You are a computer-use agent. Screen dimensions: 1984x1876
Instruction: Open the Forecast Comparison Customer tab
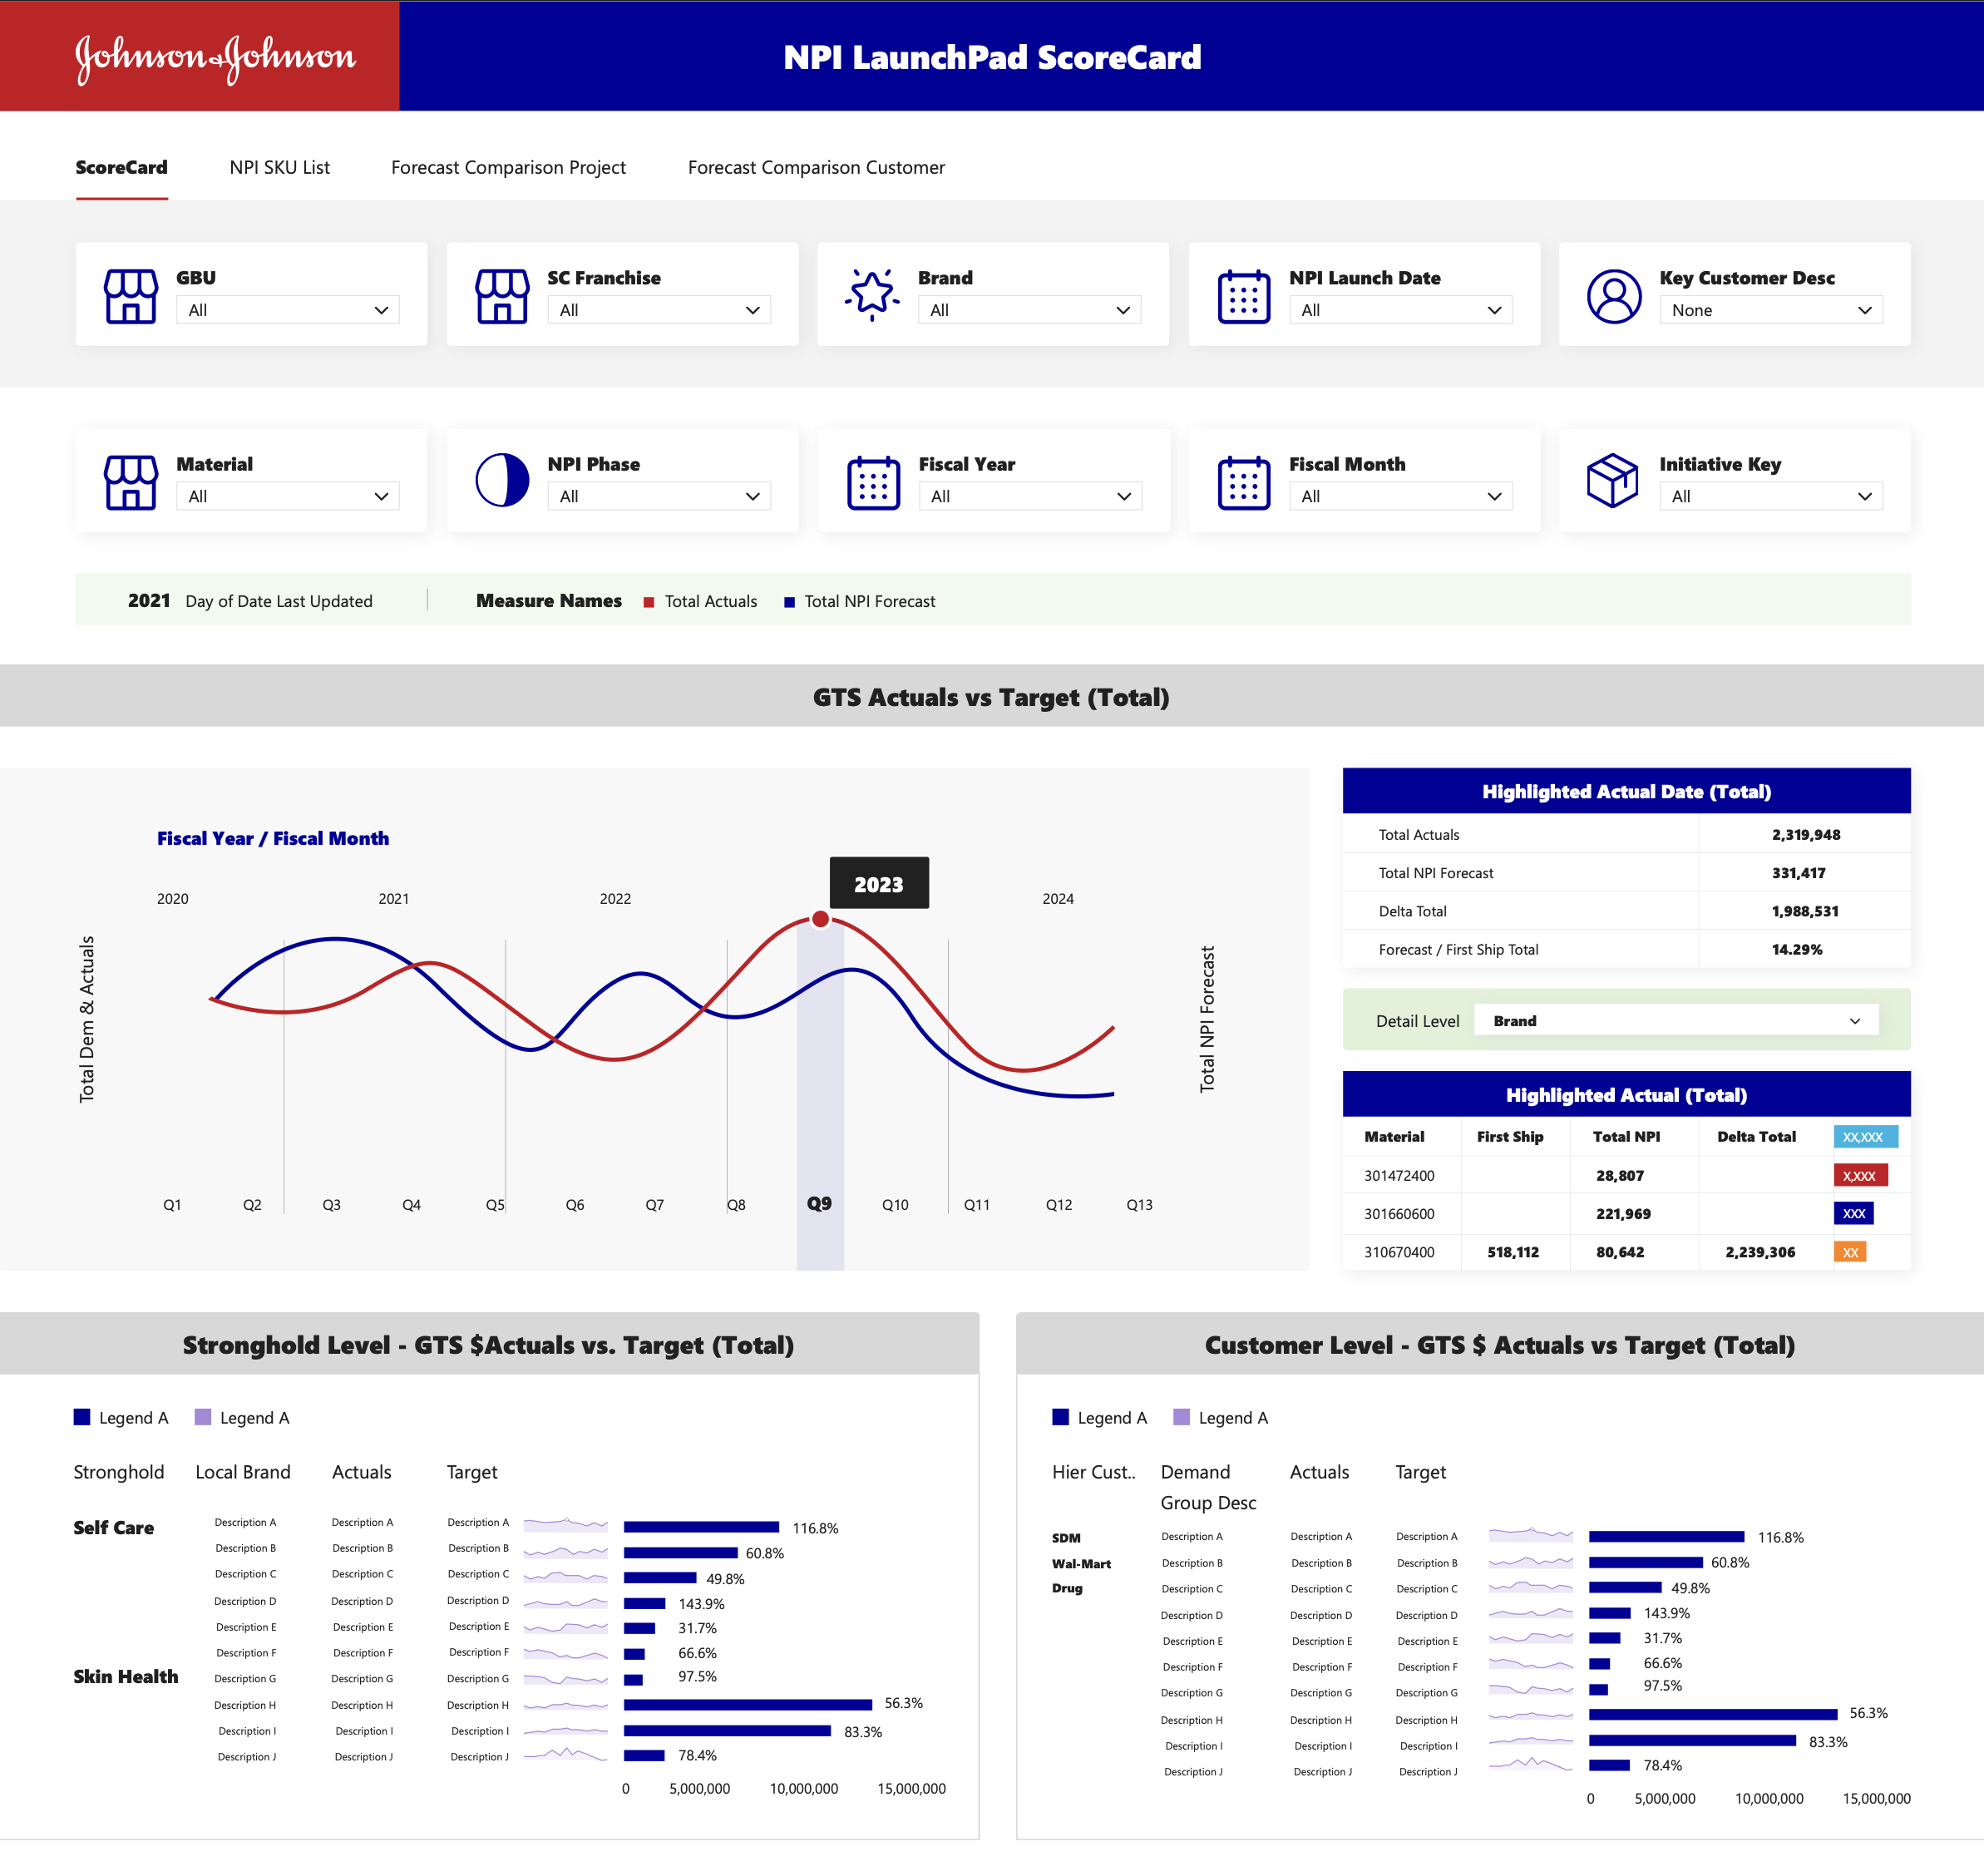click(816, 168)
